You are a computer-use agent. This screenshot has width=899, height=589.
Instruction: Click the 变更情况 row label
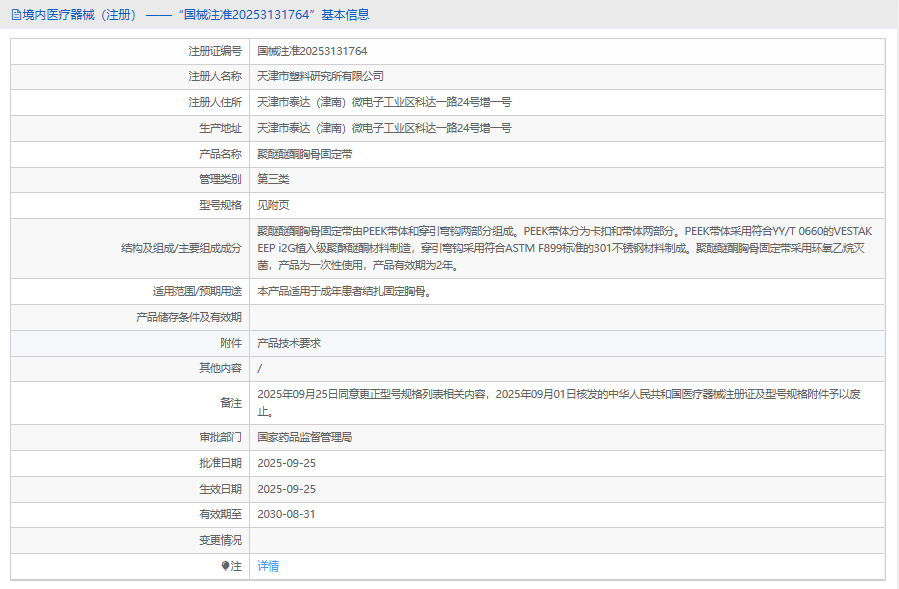[220, 540]
